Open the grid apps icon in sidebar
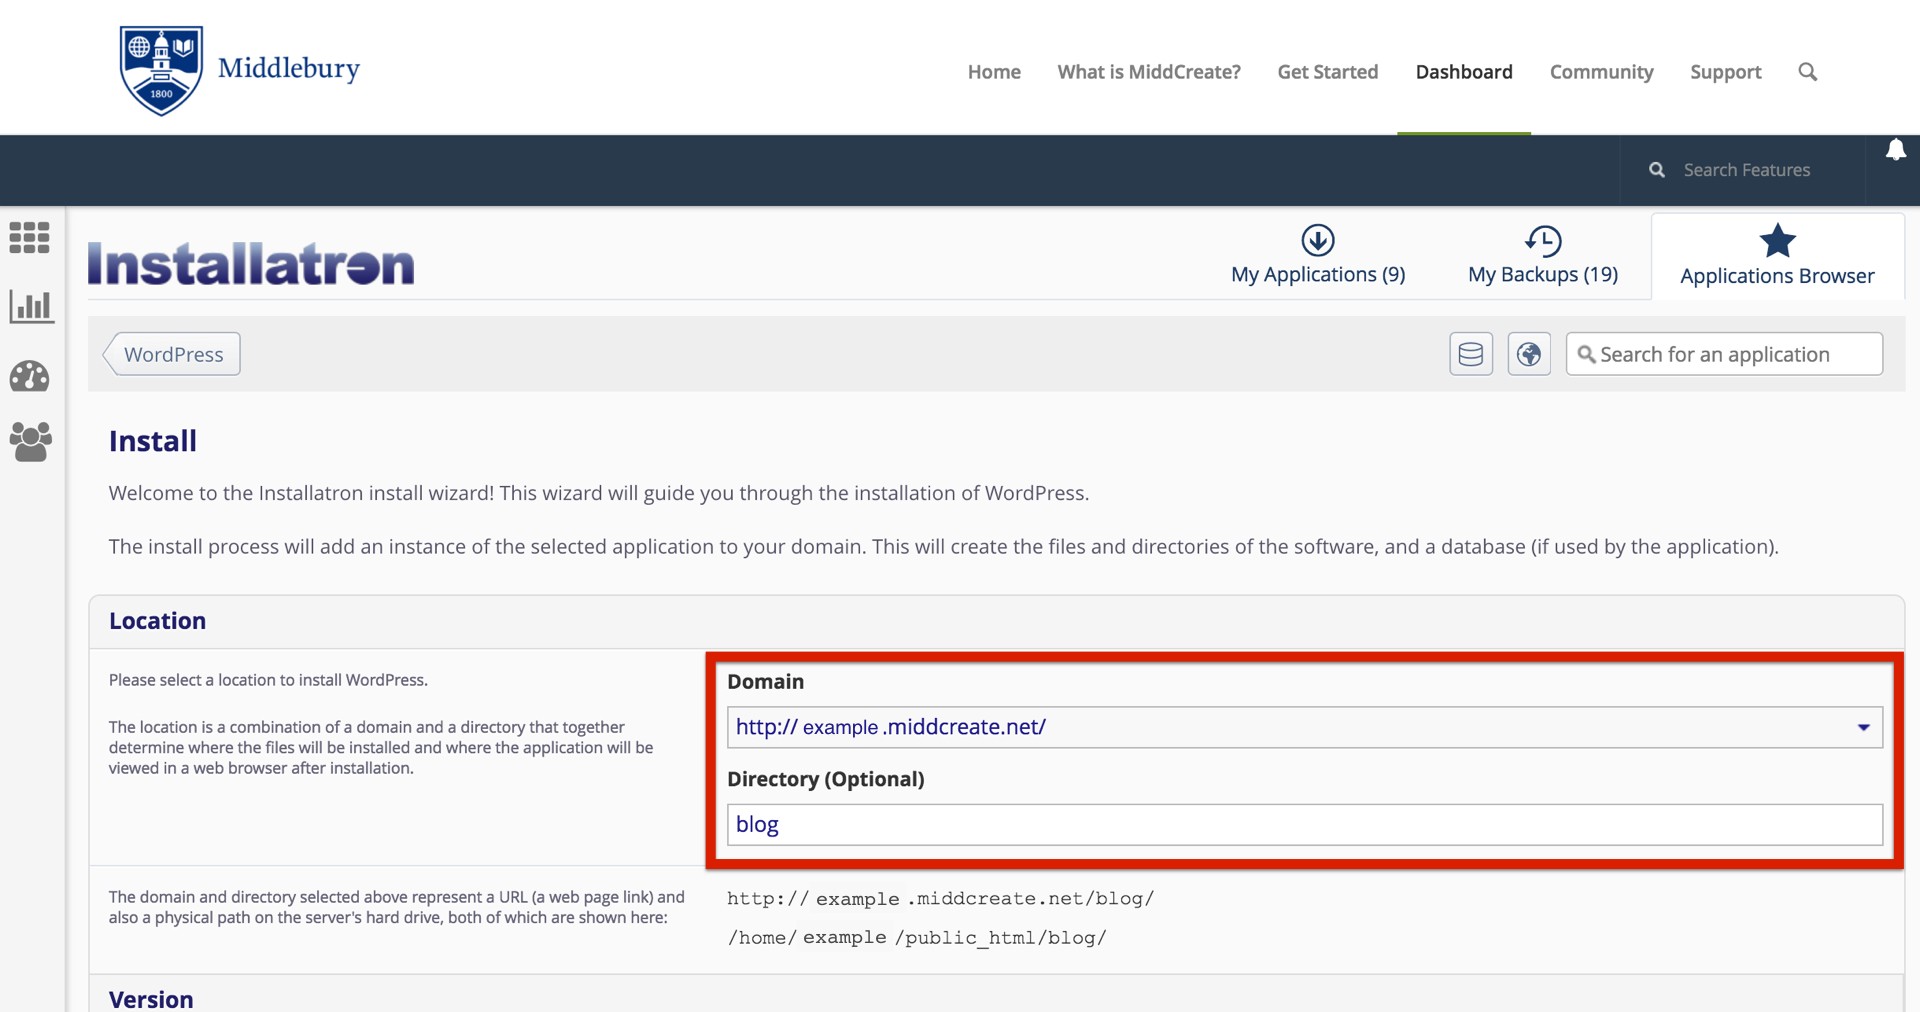Image resolution: width=1920 pixels, height=1012 pixels. 30,238
